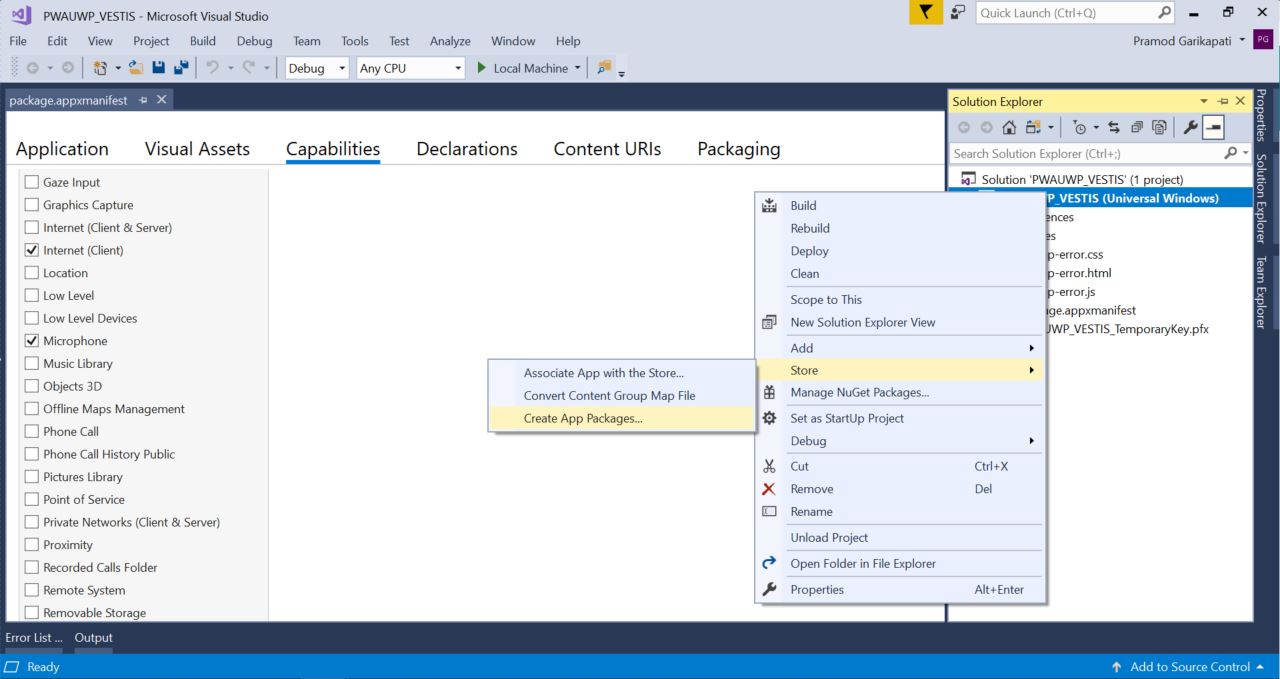
Task: Check the Music Library capability
Action: 31,363
